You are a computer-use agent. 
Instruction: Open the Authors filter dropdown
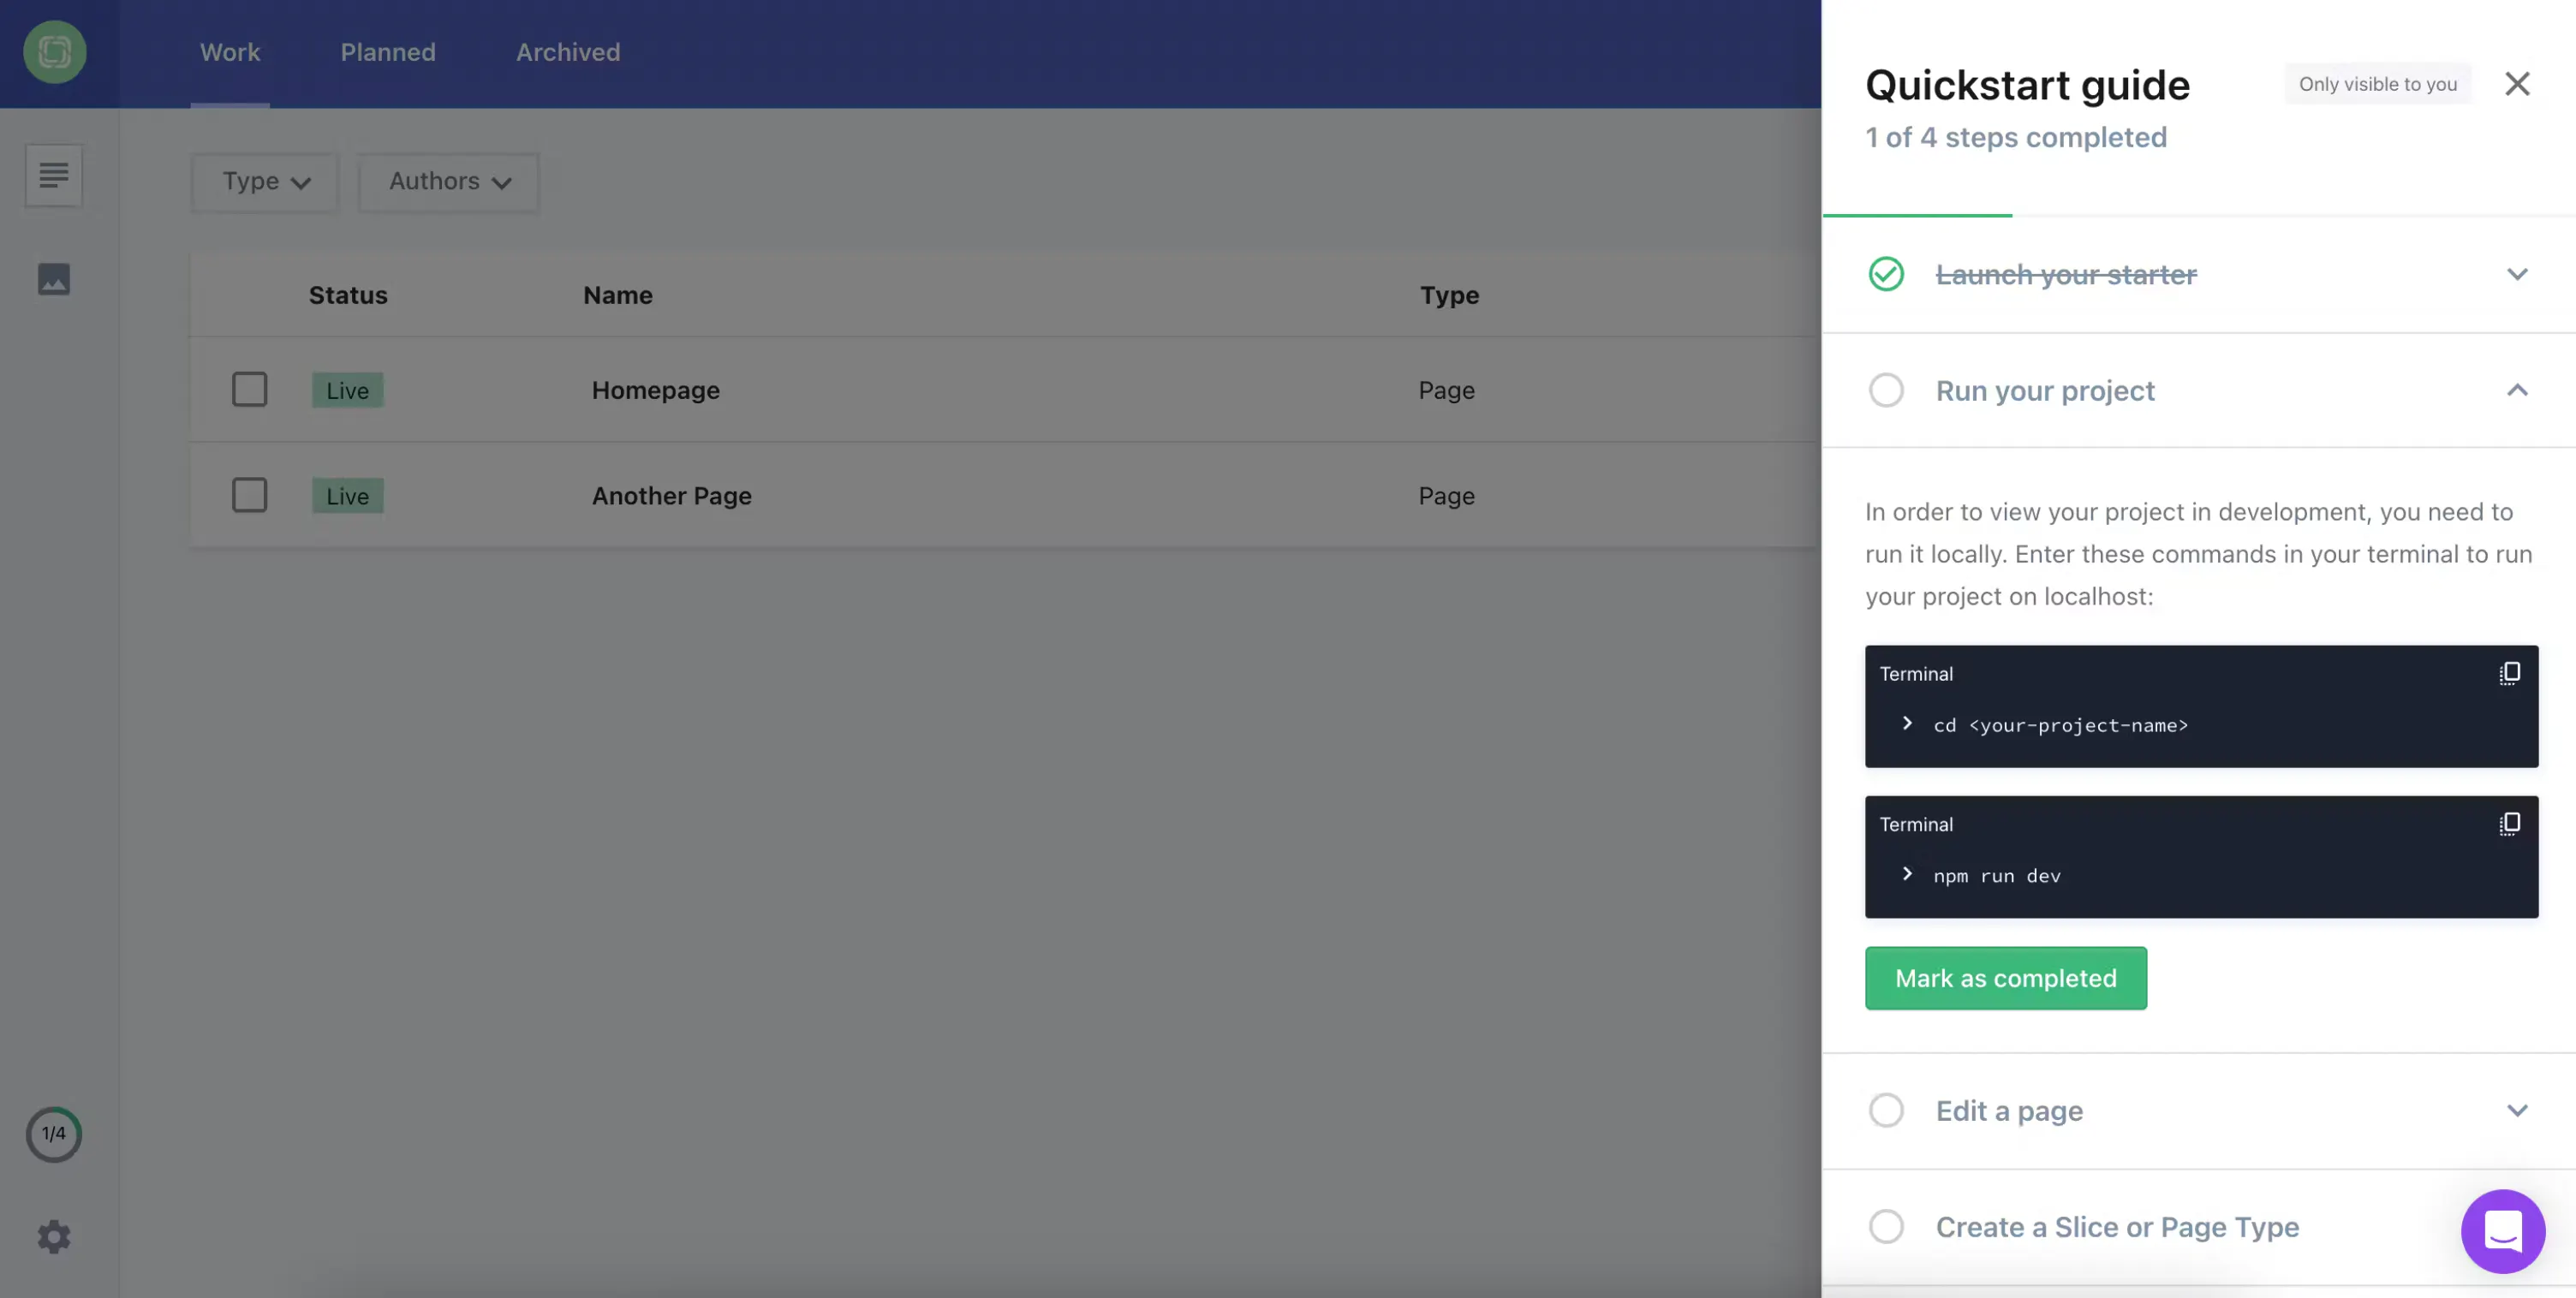point(449,182)
